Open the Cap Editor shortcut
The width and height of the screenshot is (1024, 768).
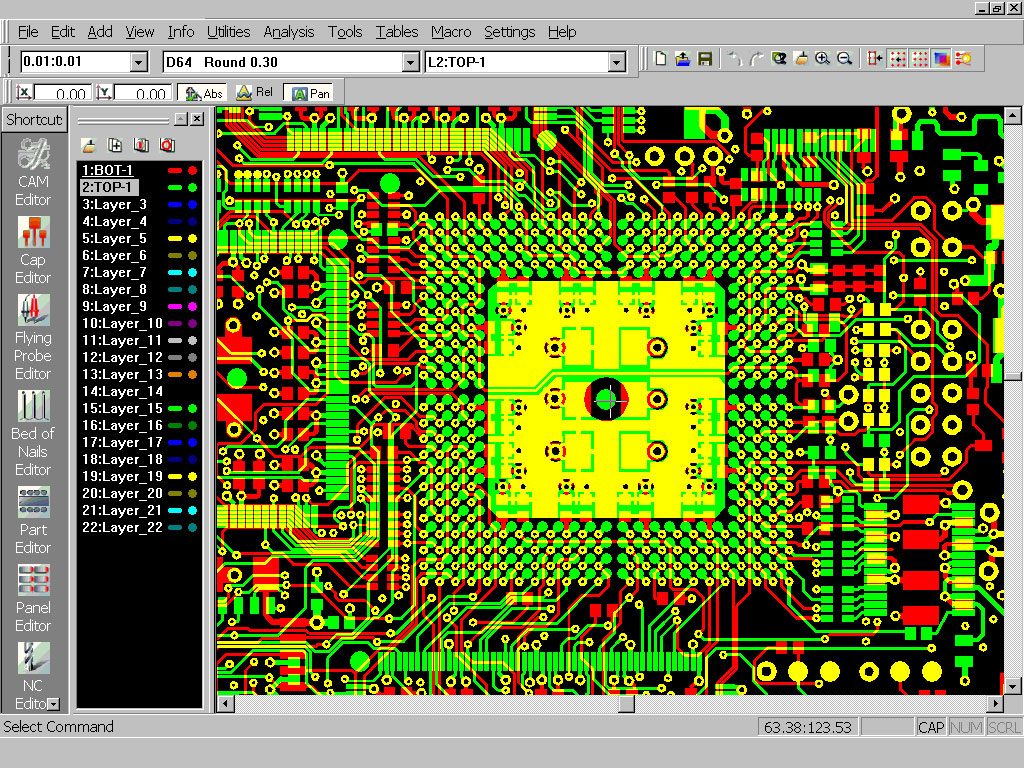tap(33, 251)
